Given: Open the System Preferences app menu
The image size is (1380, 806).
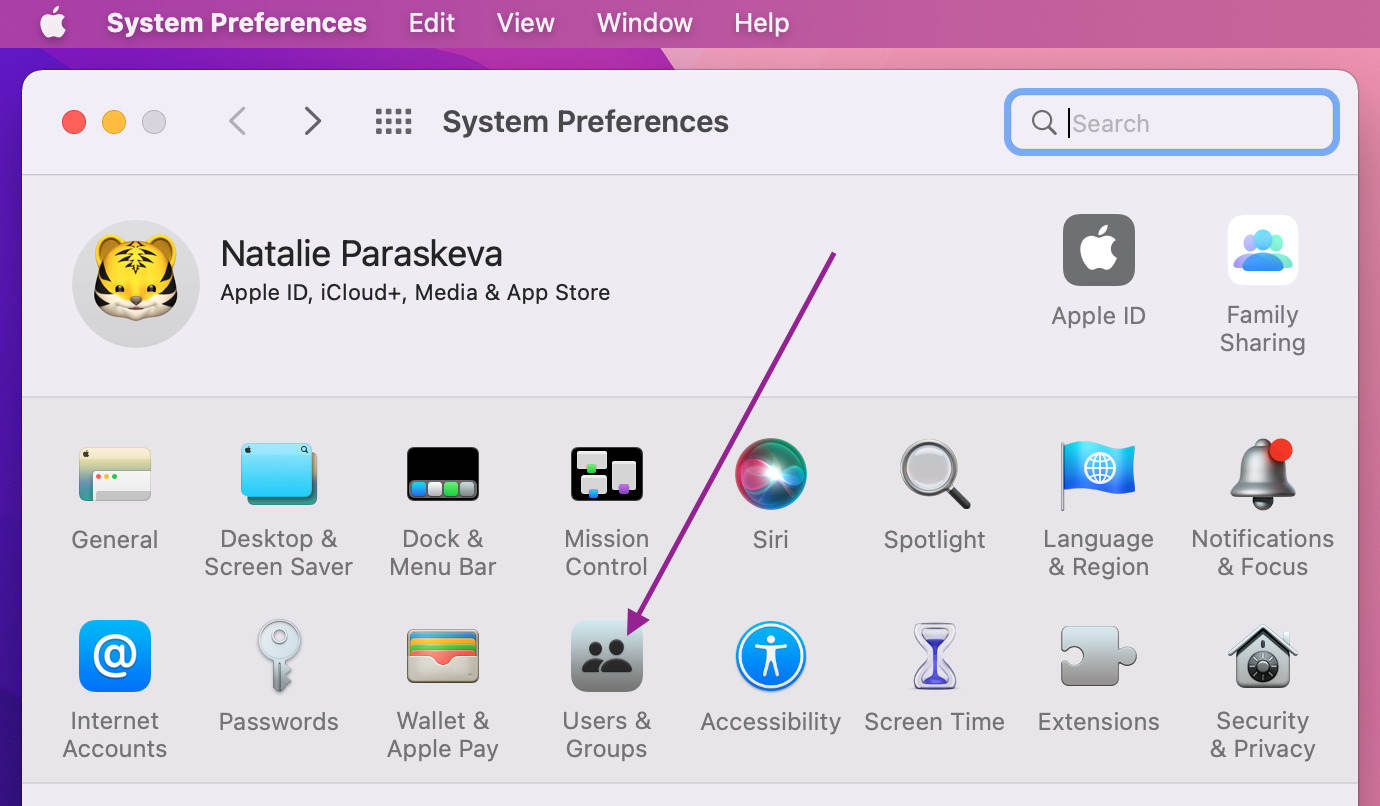Looking at the screenshot, I should [x=237, y=23].
